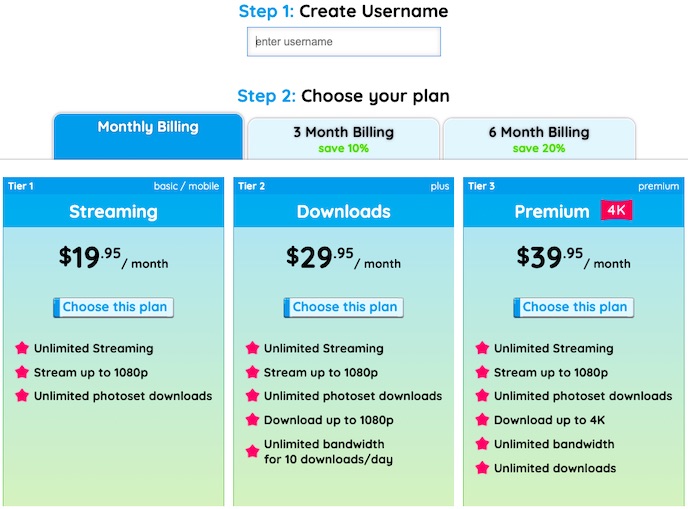The width and height of the screenshot is (688, 509).
Task: Click star beside 10 downloads/day bandwidth
Action: point(252,452)
